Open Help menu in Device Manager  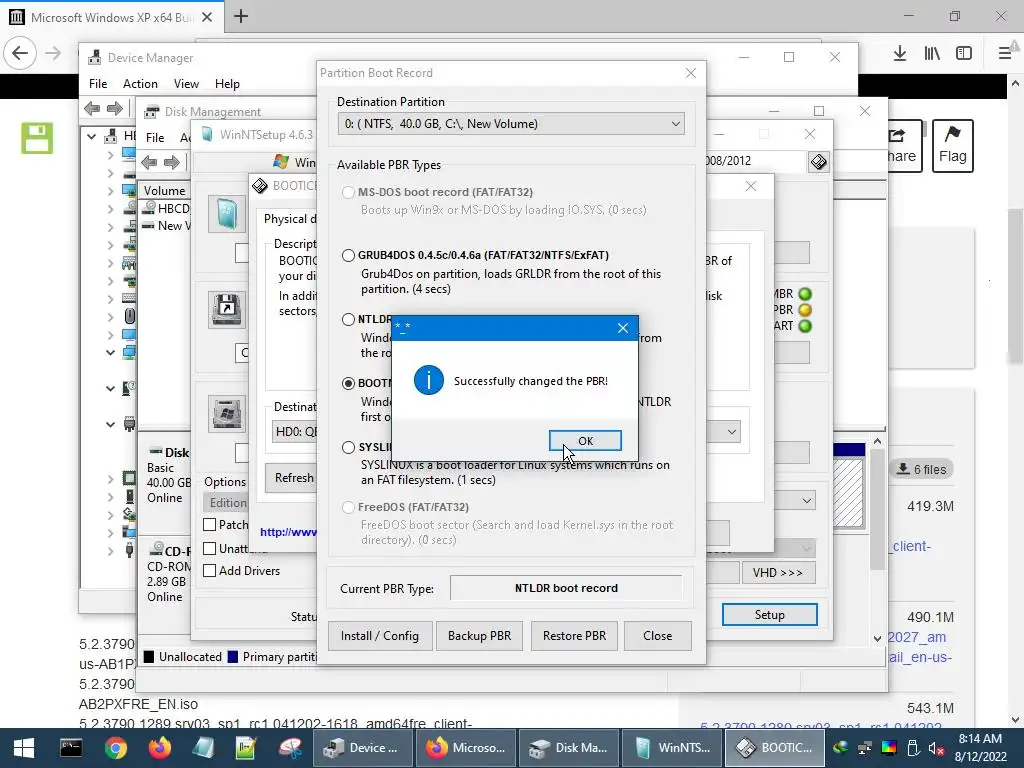tap(227, 84)
